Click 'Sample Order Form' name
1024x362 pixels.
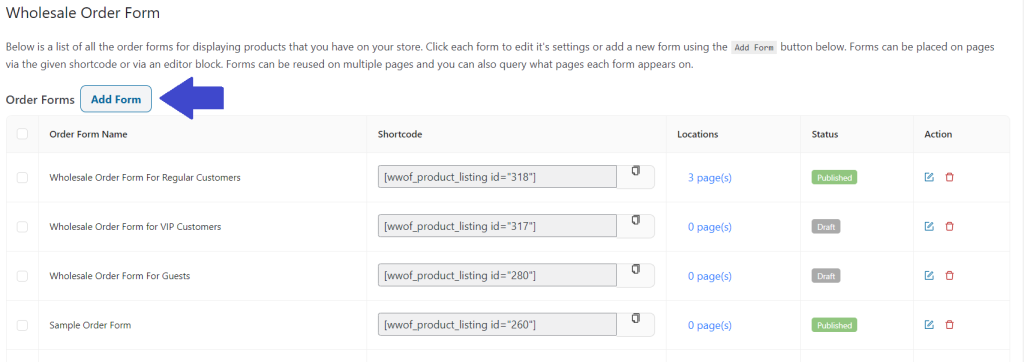[x=90, y=325]
